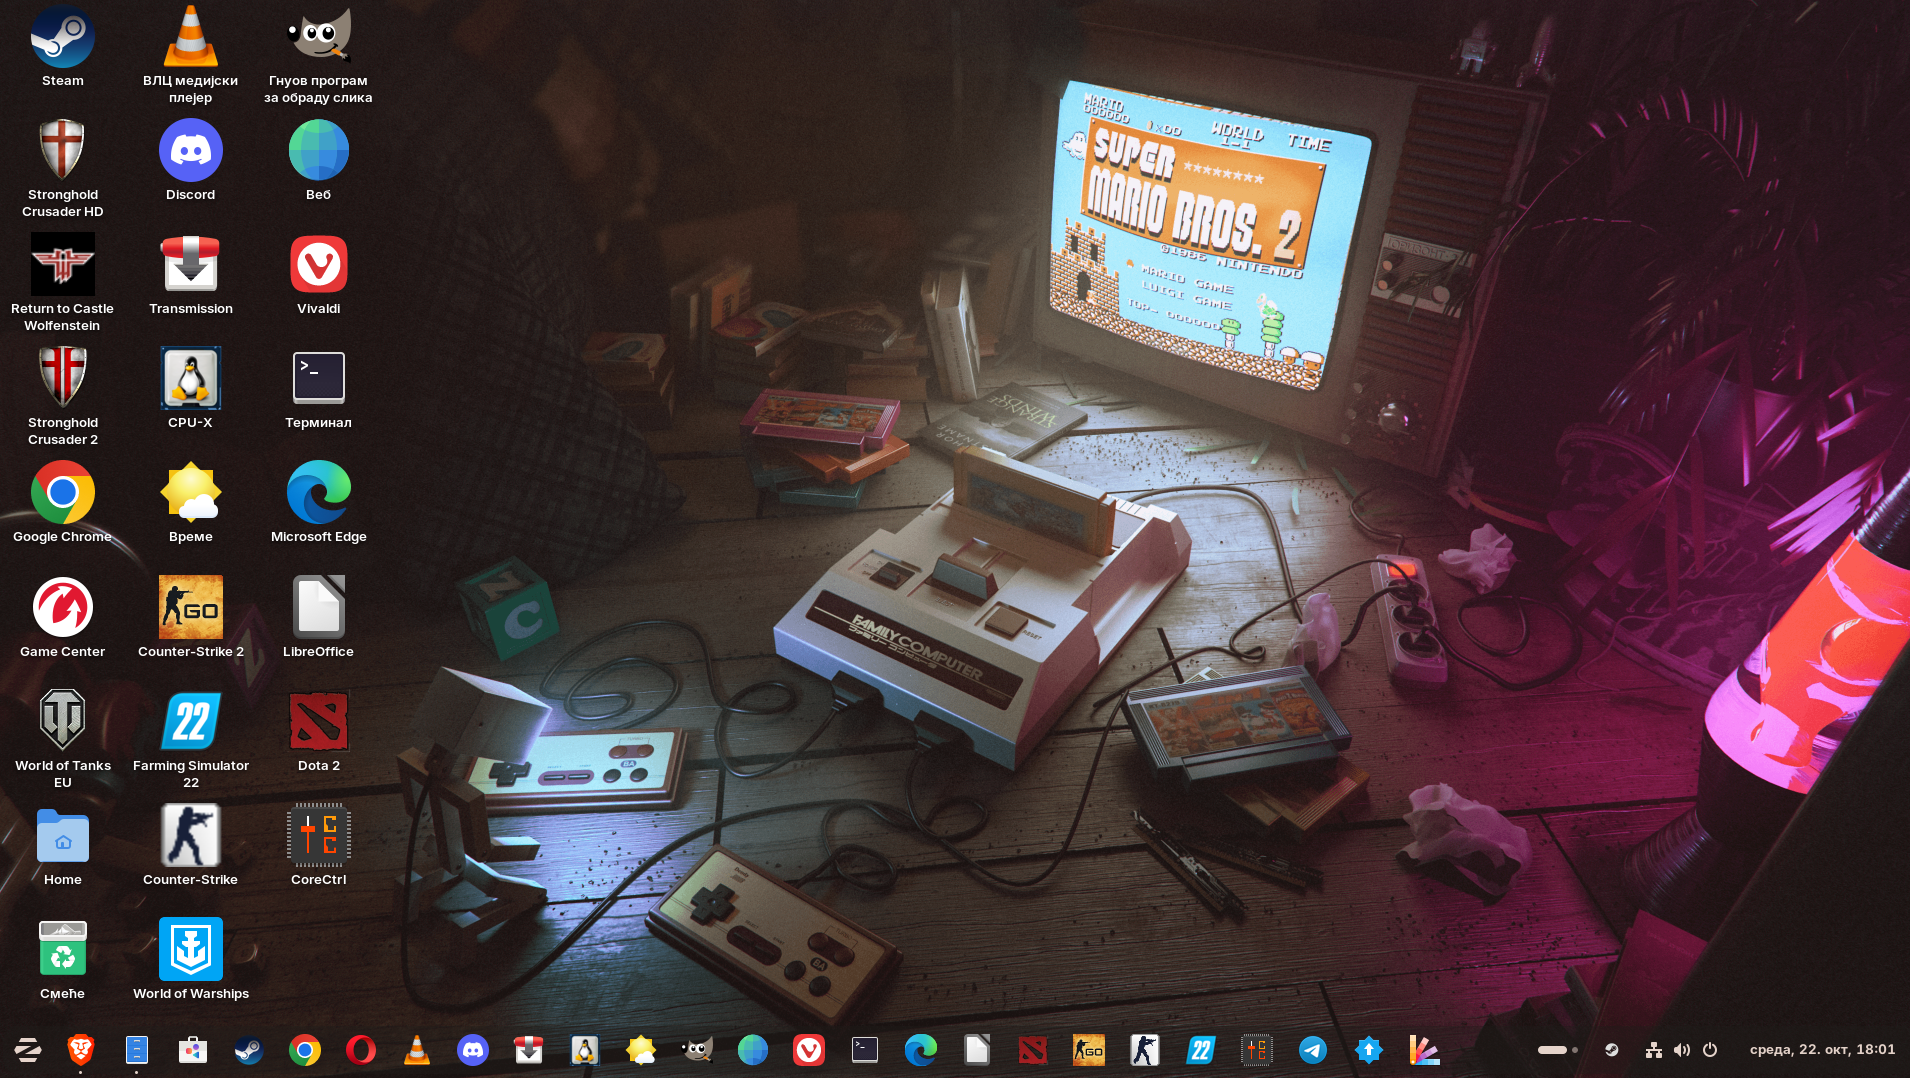Launch Dota 2 from the desktop
The height and width of the screenshot is (1078, 1910).
click(x=318, y=722)
